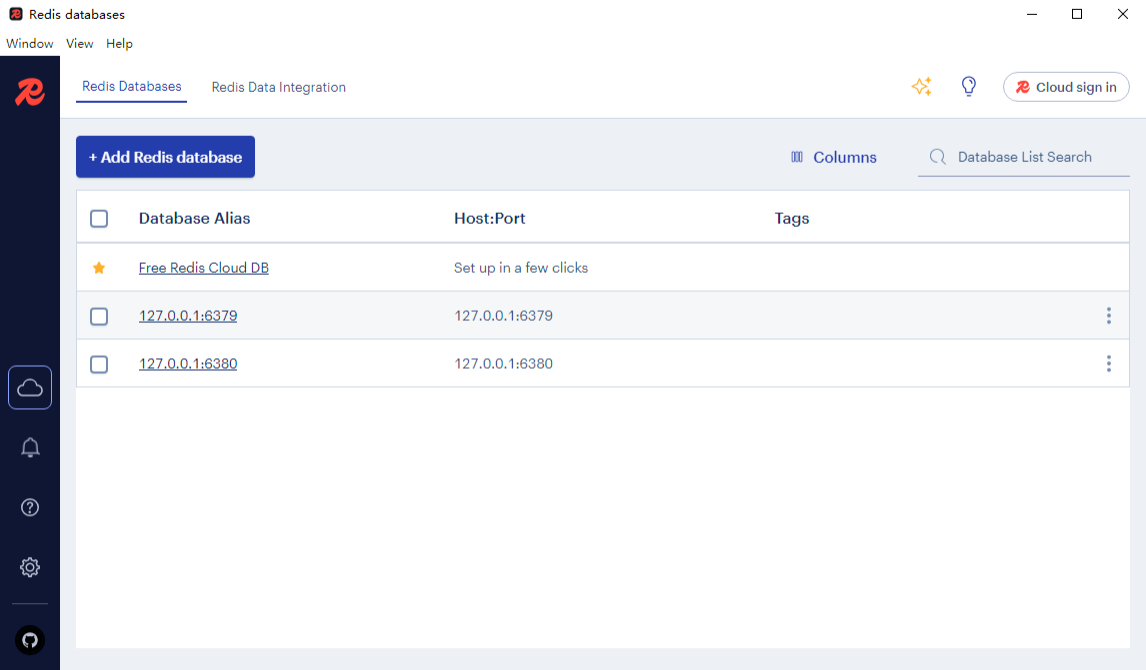Open the help question mark menu

30,508
